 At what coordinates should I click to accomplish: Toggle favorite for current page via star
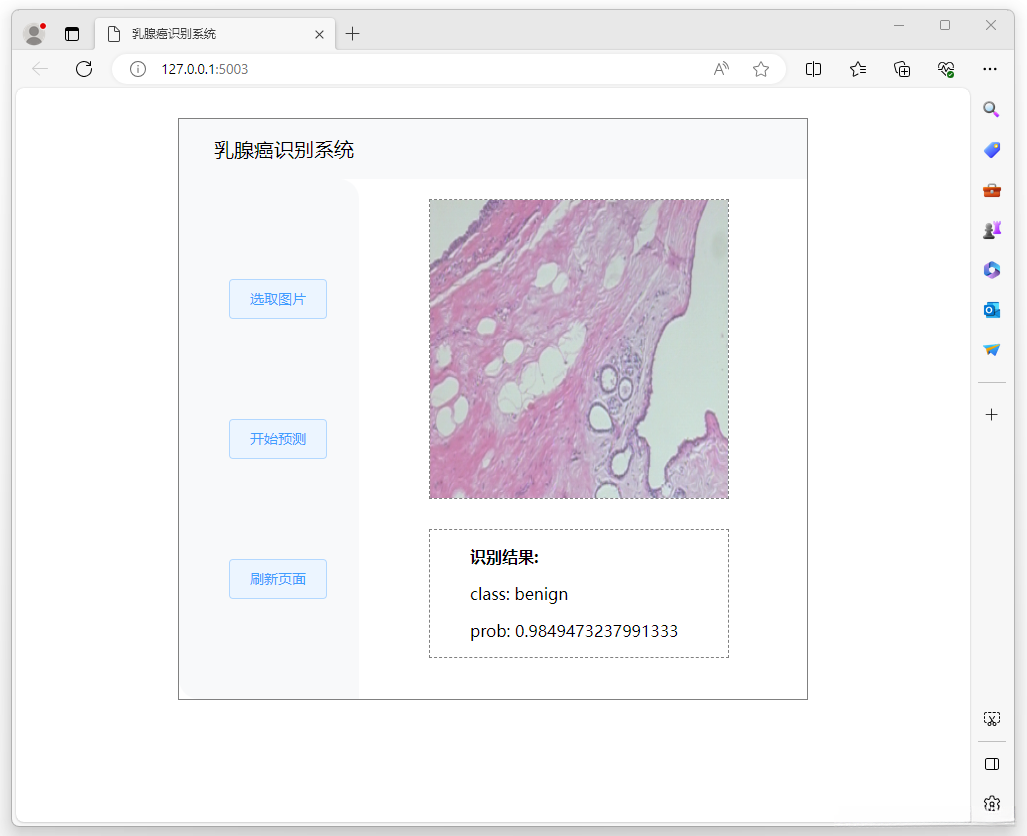point(761,69)
